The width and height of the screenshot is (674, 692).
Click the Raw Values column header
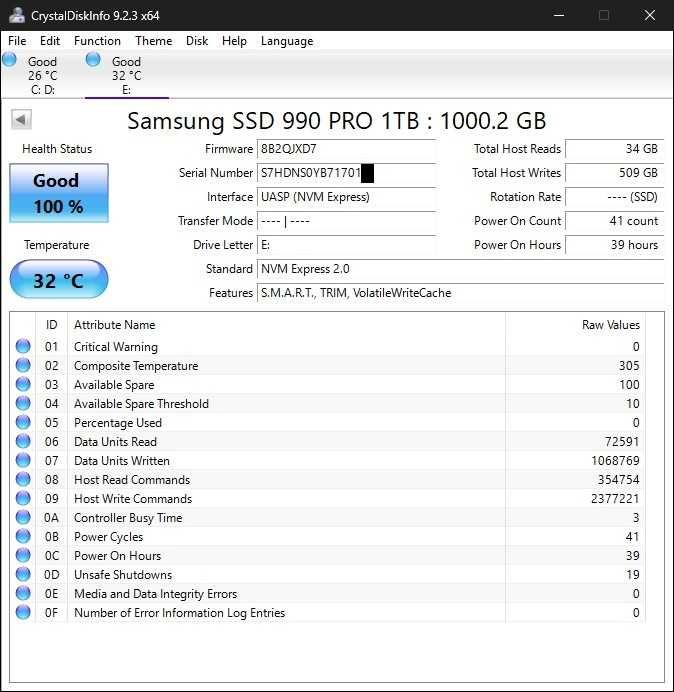pos(575,325)
